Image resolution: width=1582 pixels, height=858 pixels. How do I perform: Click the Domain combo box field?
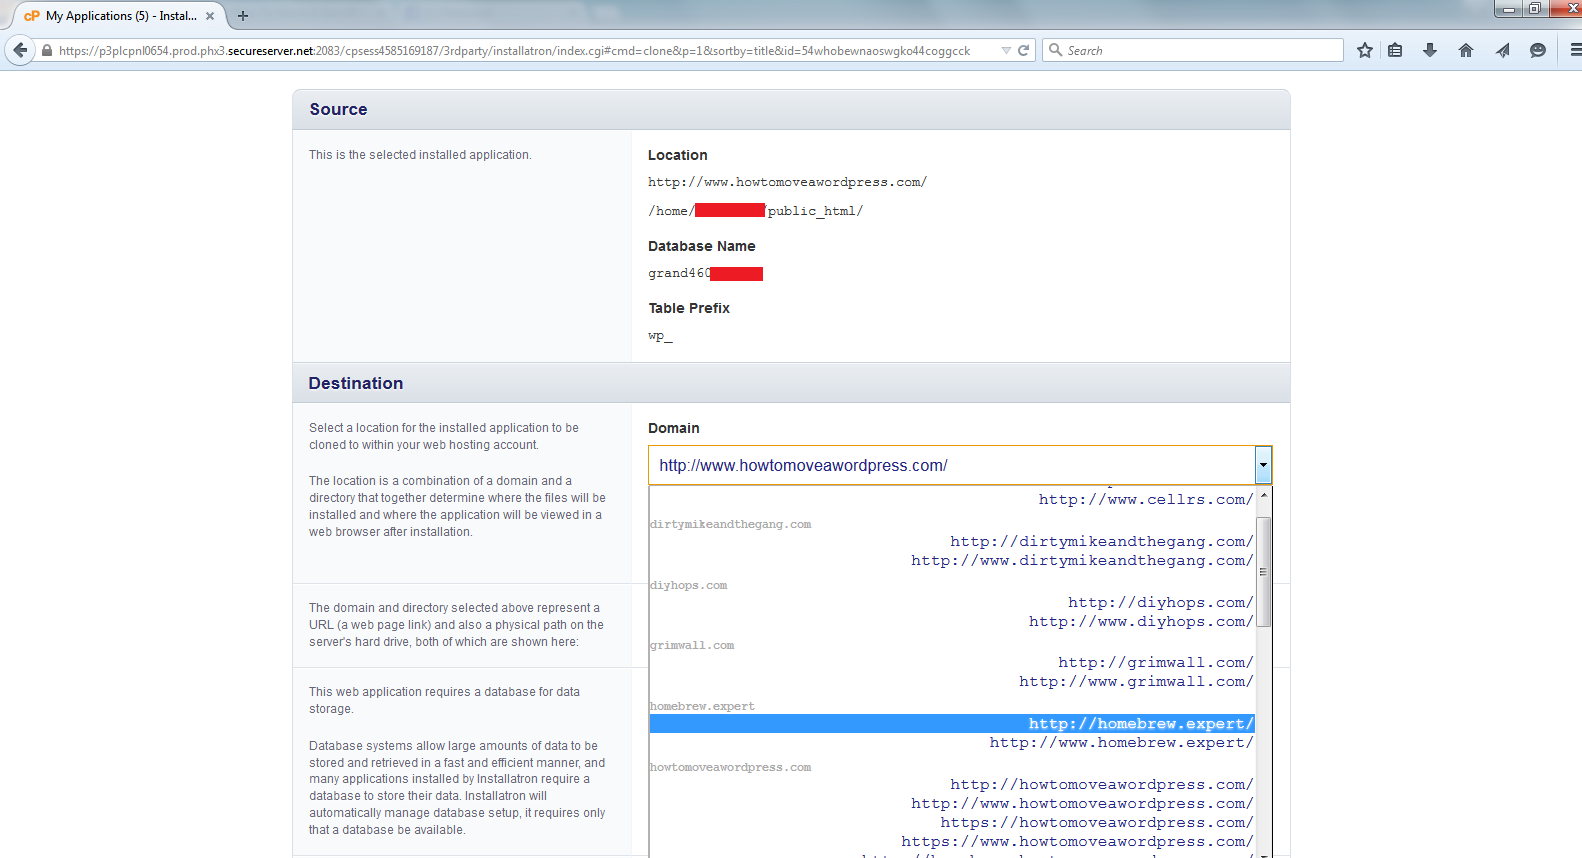click(960, 465)
